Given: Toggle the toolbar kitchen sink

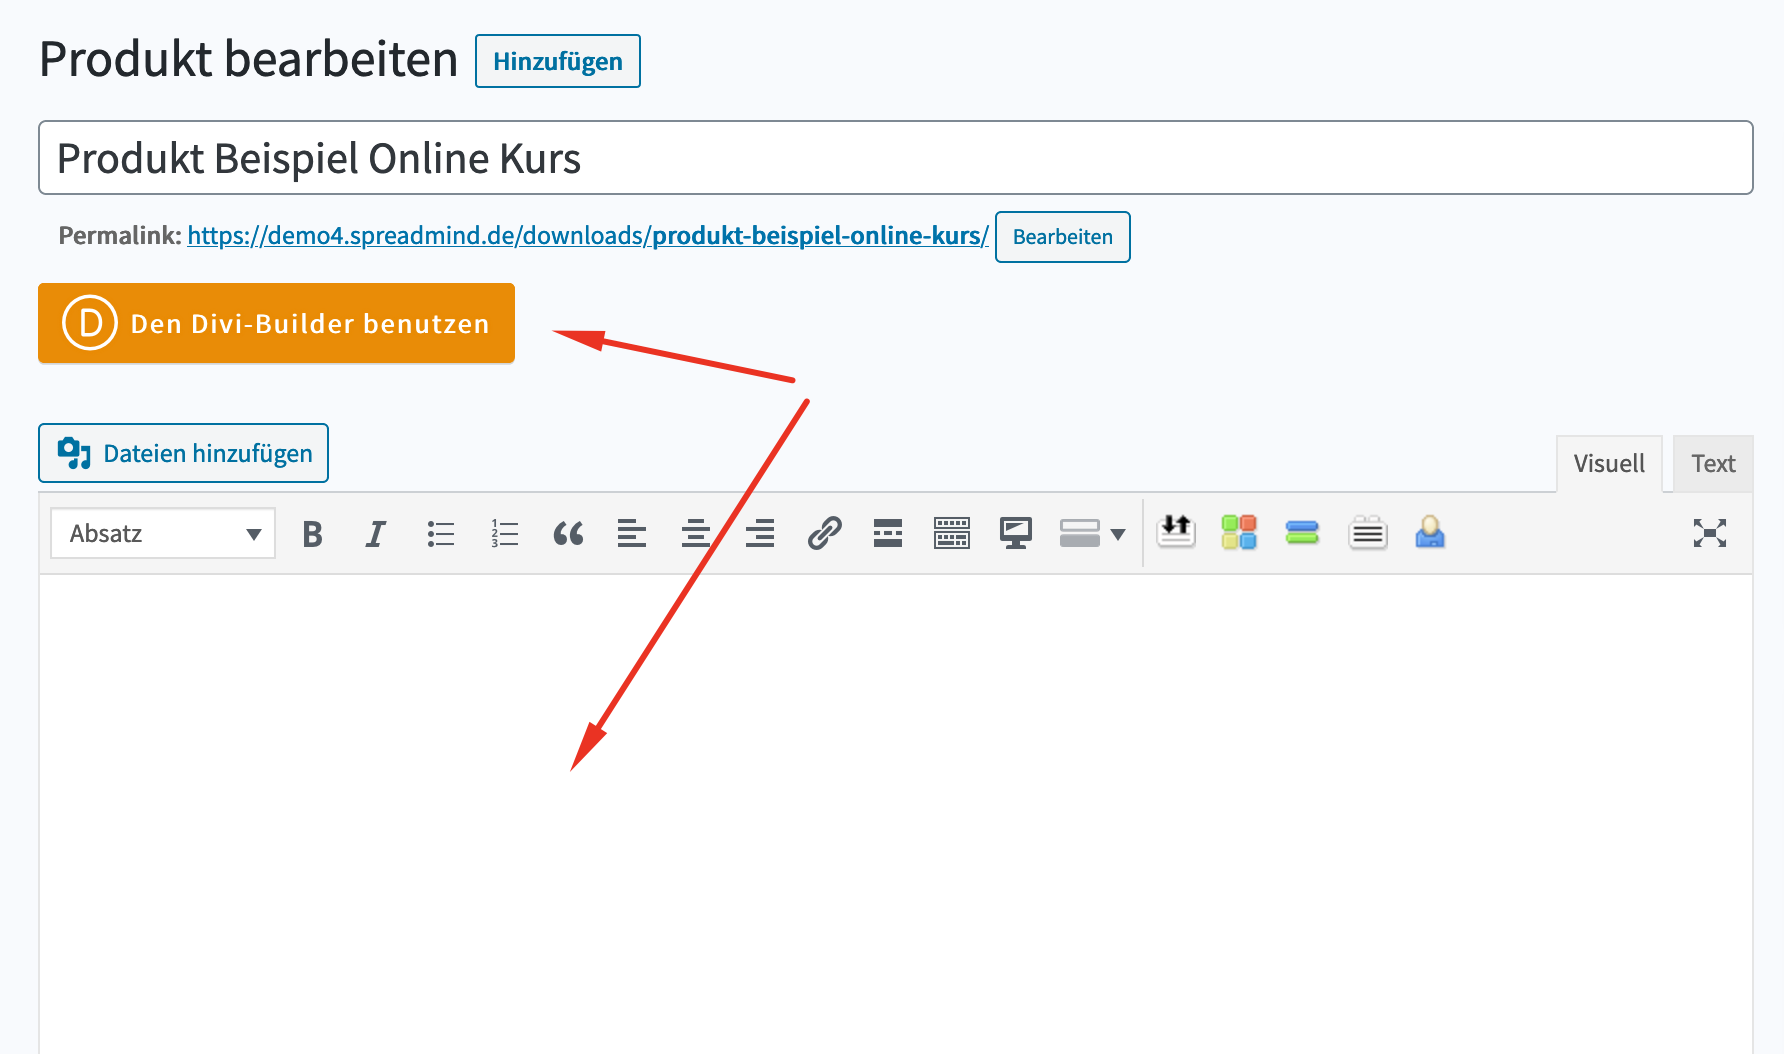Looking at the screenshot, I should (952, 534).
